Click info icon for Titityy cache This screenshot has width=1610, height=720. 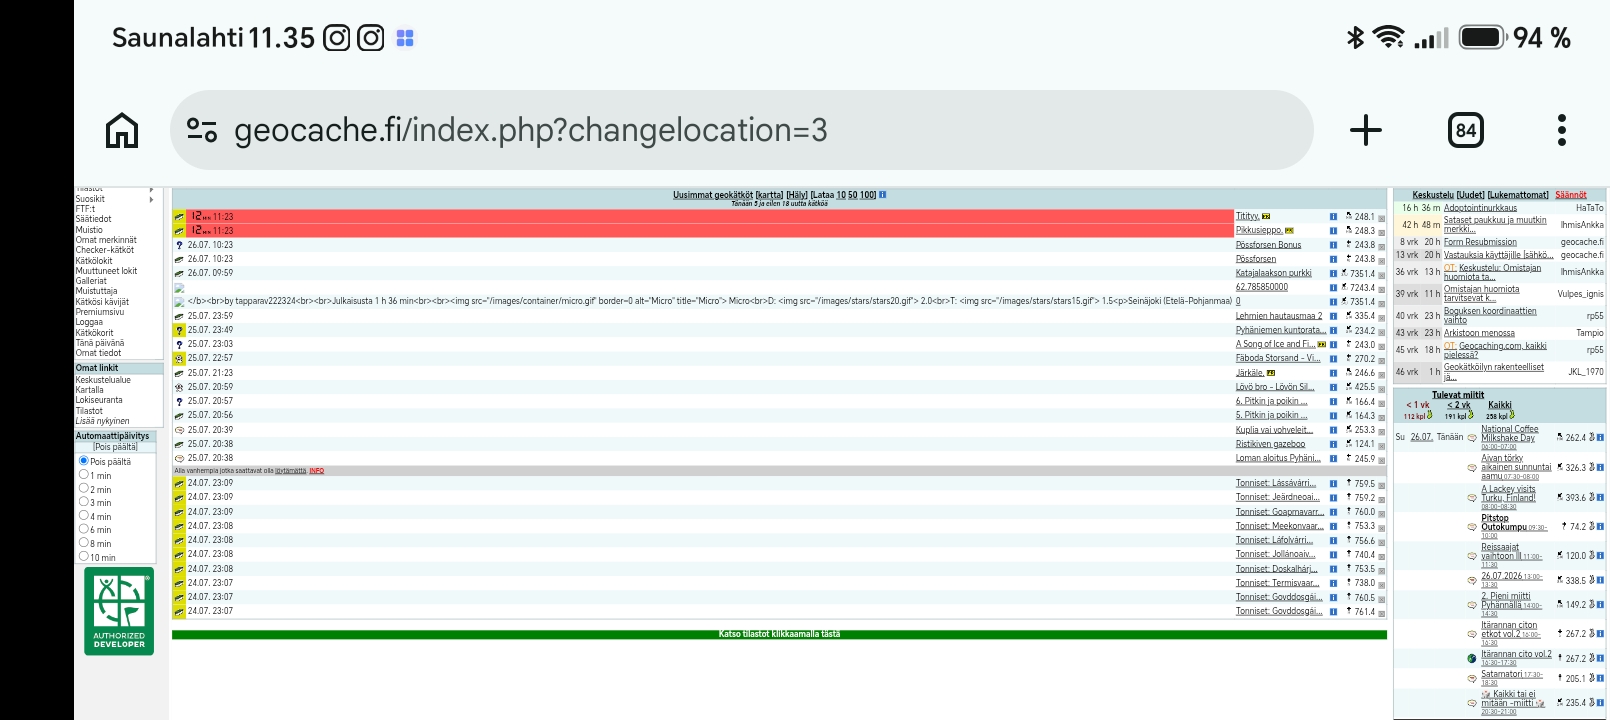coord(1333,216)
